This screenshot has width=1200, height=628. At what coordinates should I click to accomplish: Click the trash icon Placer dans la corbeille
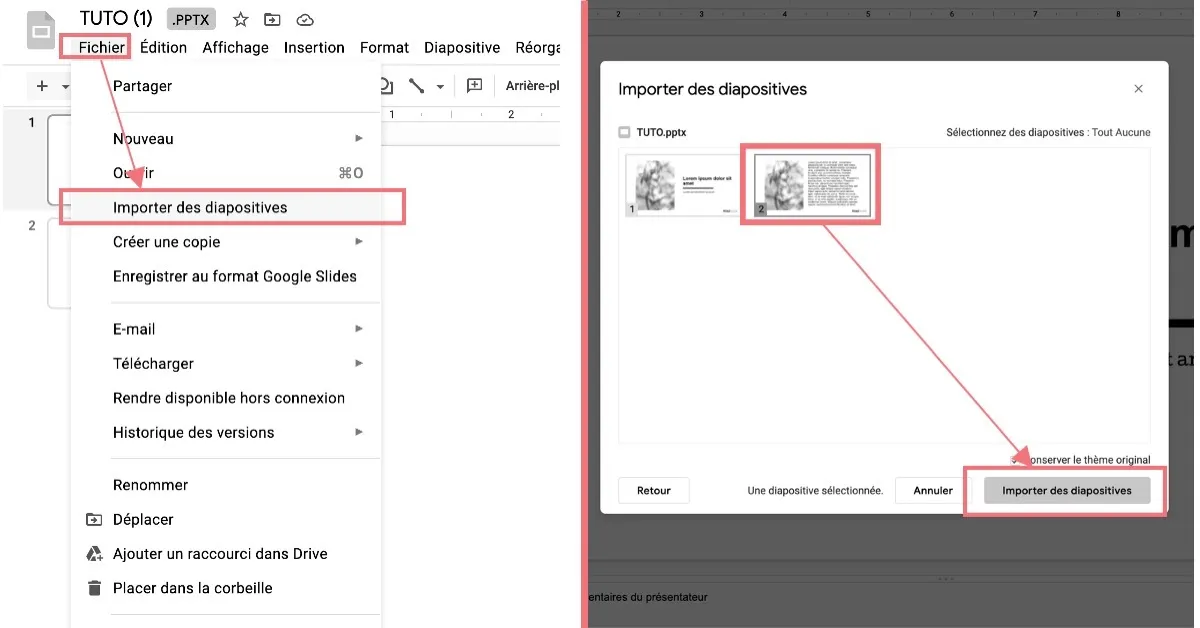[94, 588]
